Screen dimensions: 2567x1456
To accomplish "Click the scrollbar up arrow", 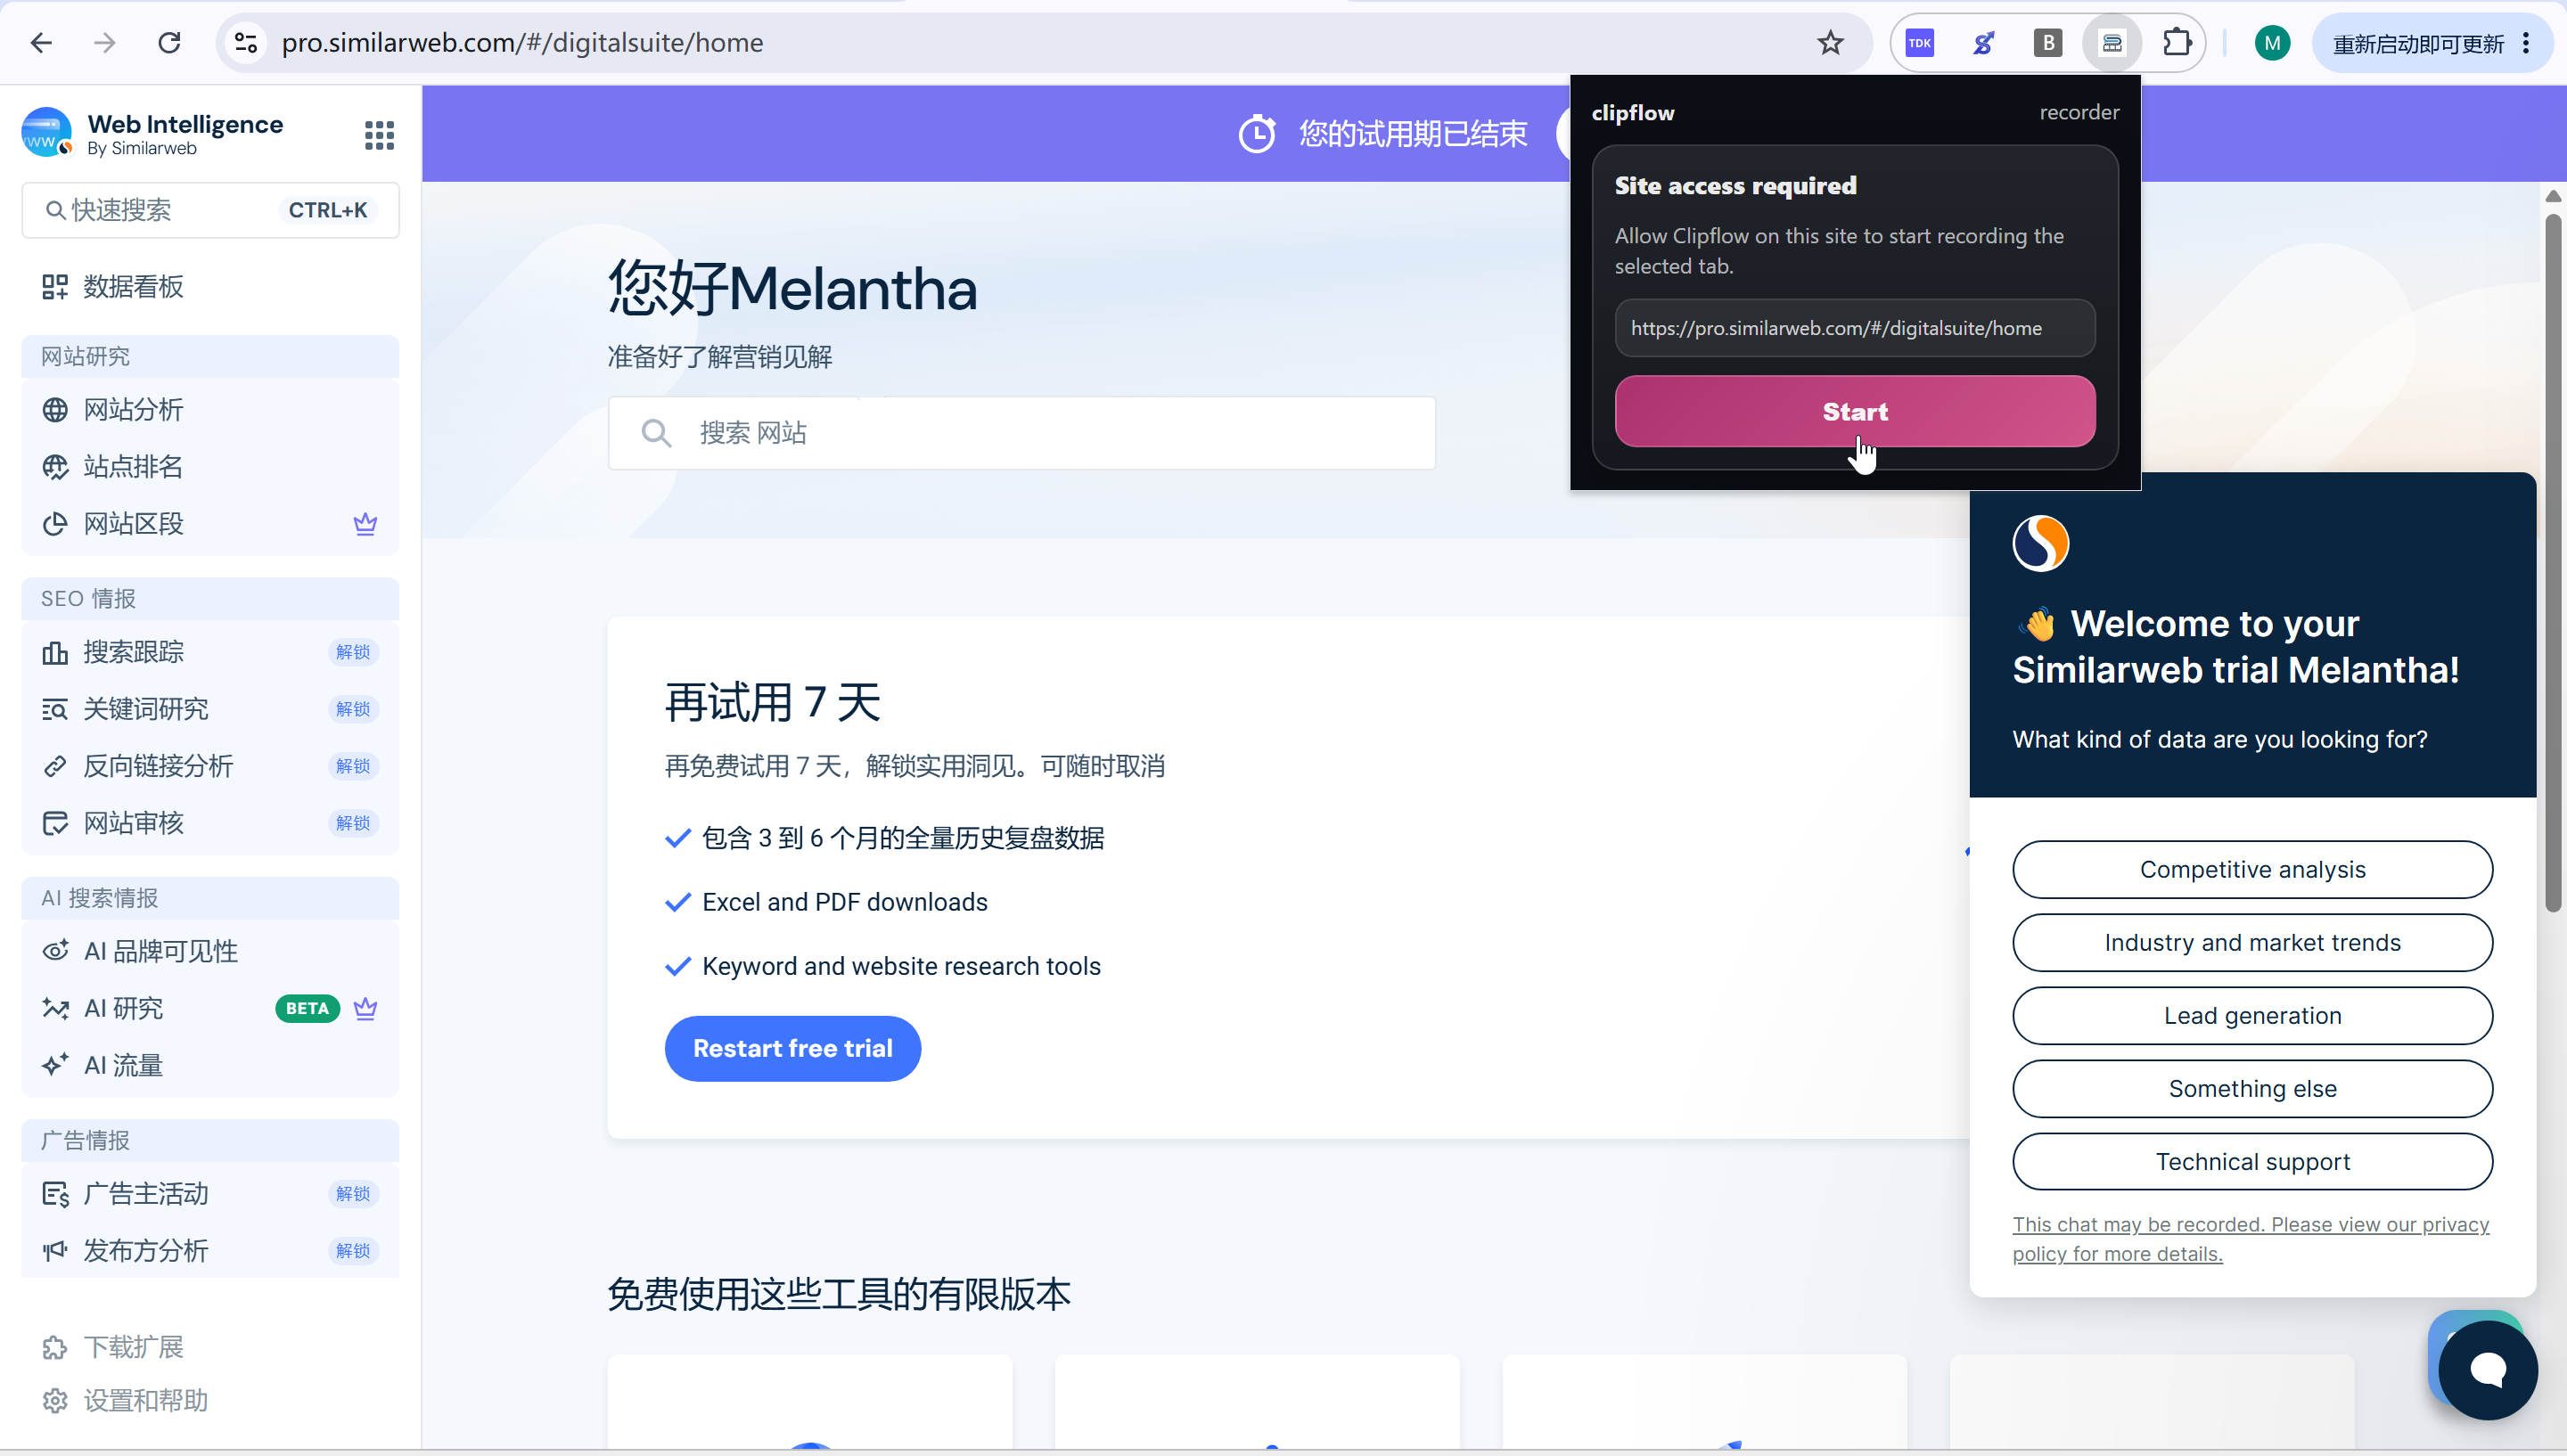I will (2553, 196).
